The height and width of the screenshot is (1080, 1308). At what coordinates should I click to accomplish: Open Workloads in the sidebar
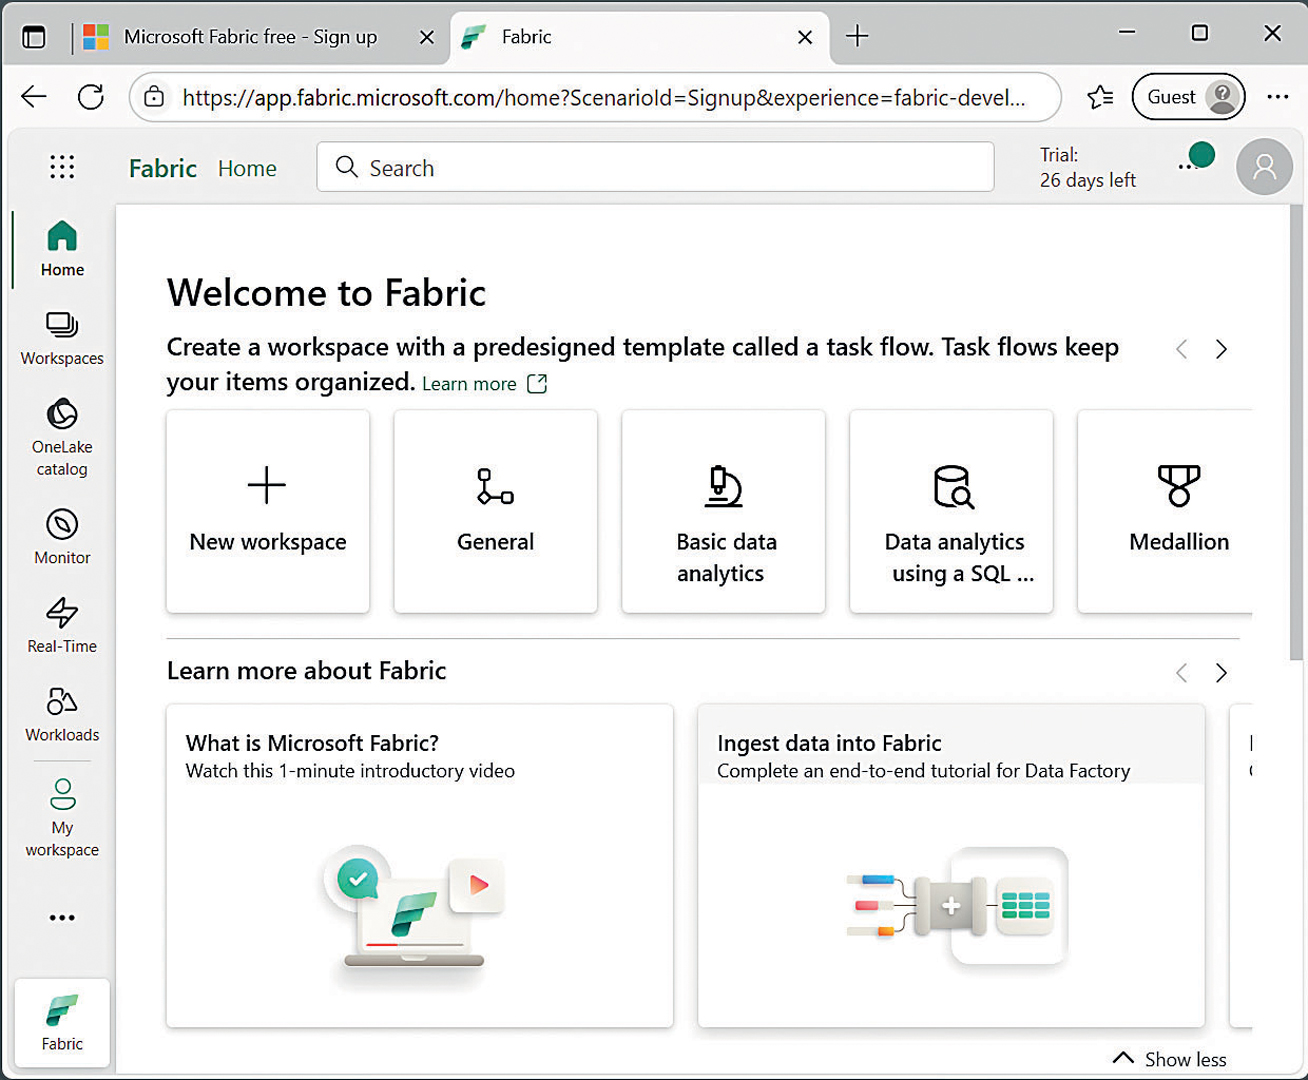pos(62,714)
